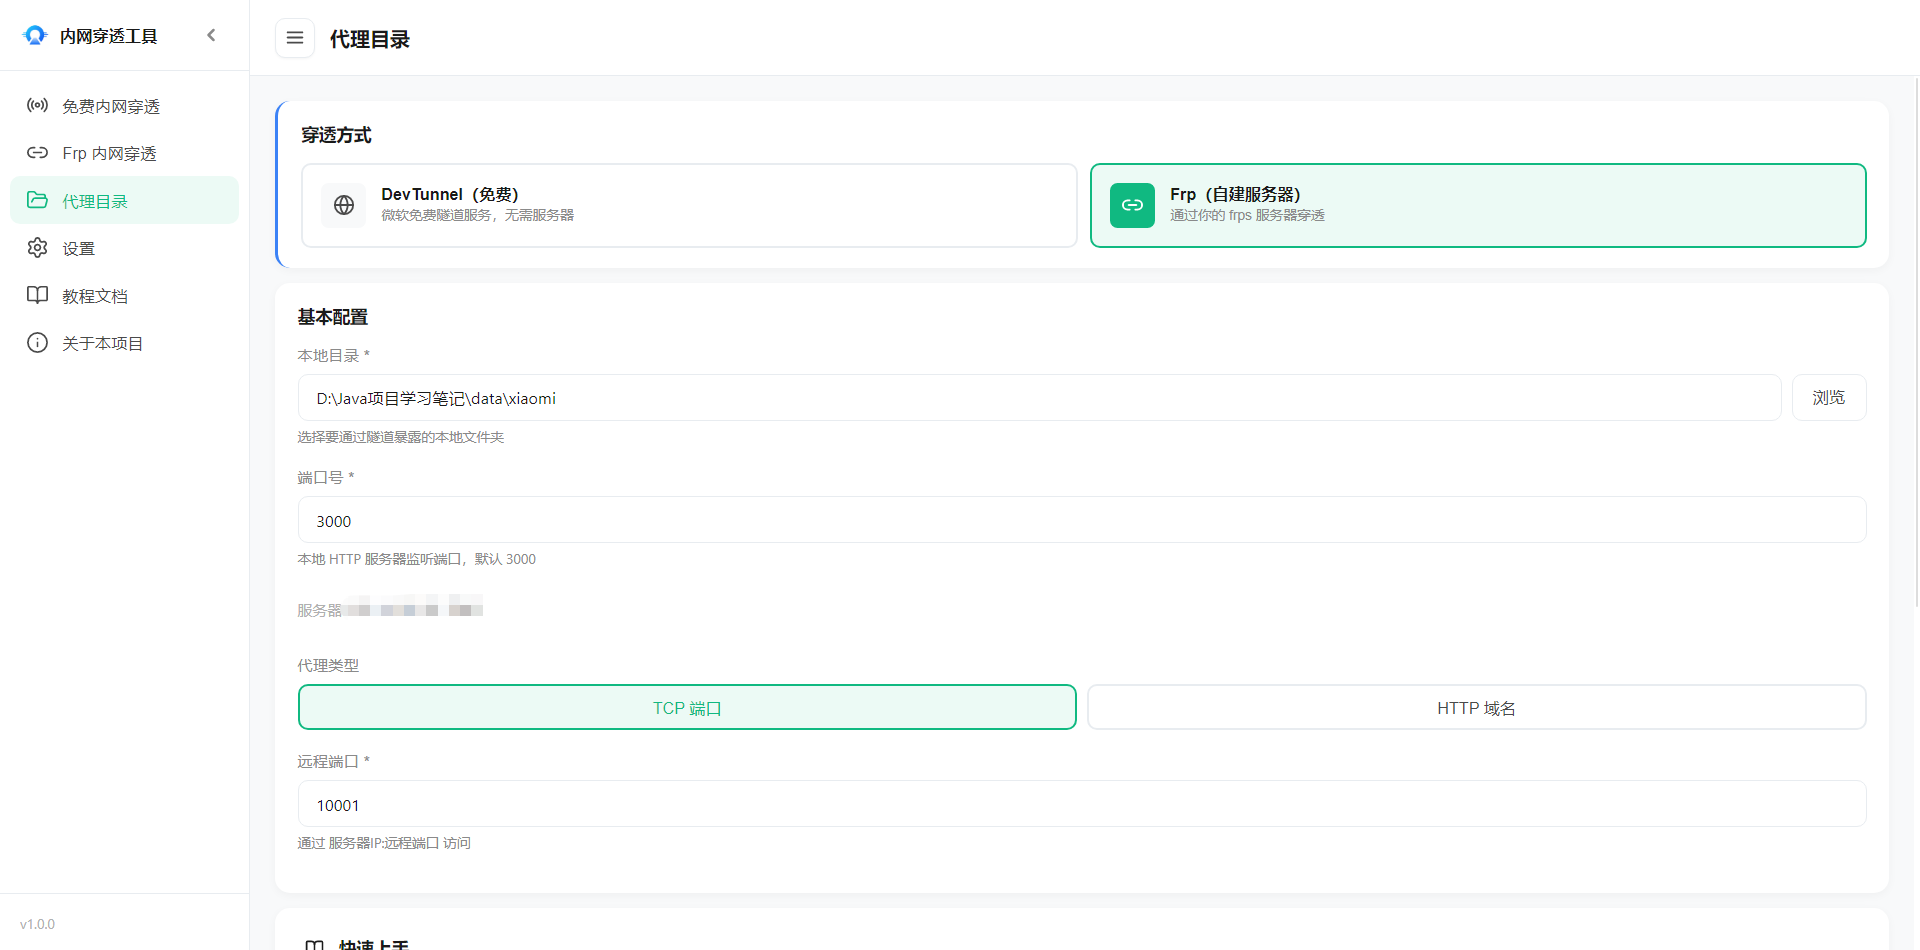Collapse sidebar with the chevron arrow
Screen dimensions: 1920x950
[x=211, y=35]
